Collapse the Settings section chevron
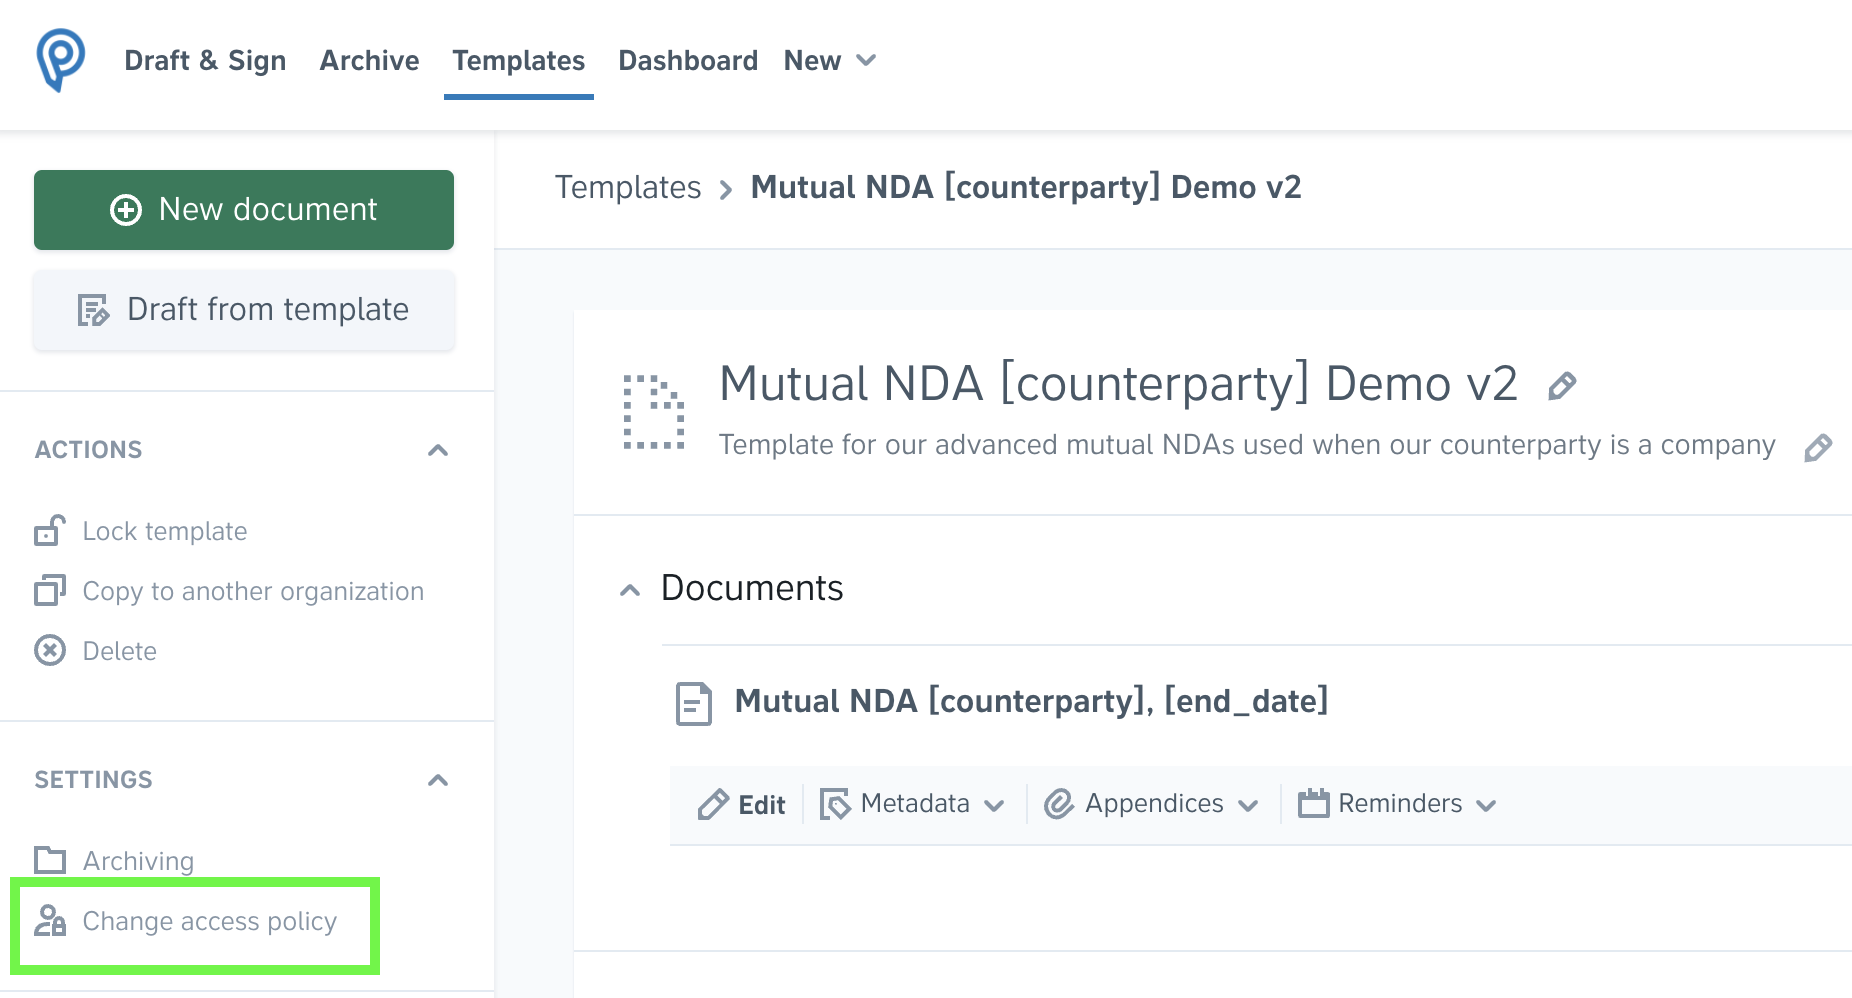 pyautogui.click(x=438, y=780)
